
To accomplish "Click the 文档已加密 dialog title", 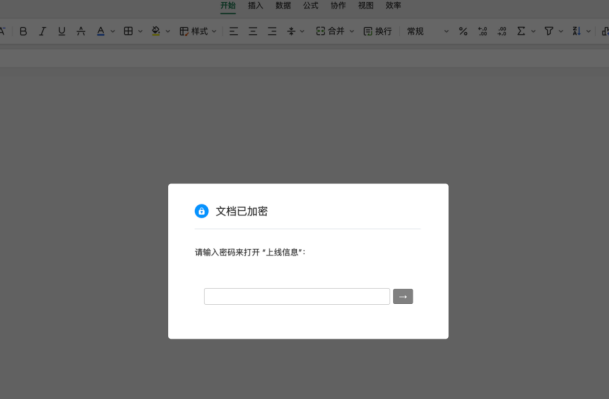I will pyautogui.click(x=242, y=211).
